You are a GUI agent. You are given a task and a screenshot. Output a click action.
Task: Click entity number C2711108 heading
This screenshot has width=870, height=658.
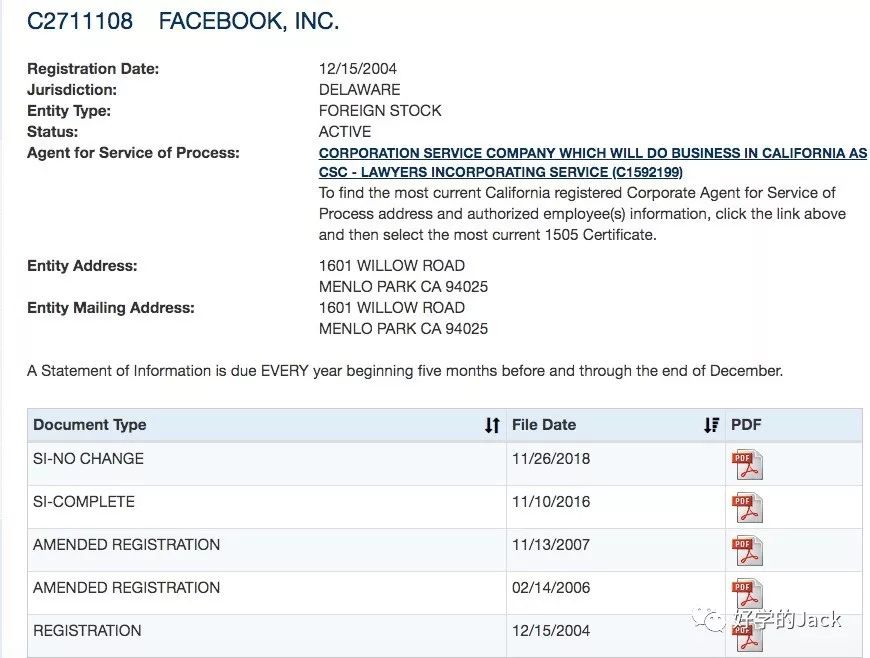click(x=80, y=21)
